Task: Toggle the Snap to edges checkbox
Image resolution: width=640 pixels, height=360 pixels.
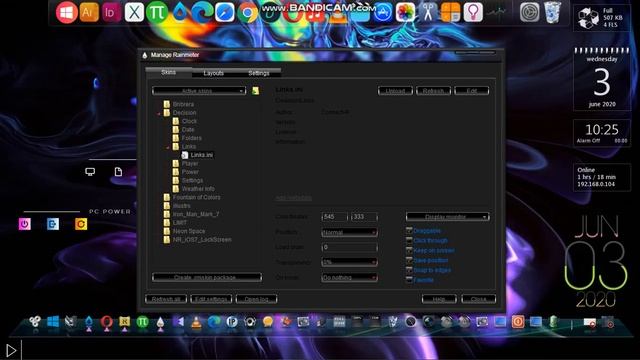Action: coord(409,270)
